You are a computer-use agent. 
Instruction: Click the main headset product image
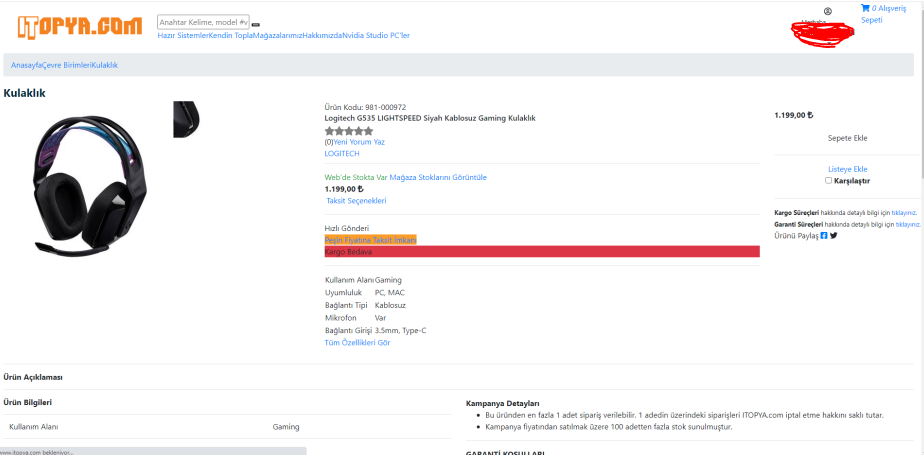[x=90, y=185]
